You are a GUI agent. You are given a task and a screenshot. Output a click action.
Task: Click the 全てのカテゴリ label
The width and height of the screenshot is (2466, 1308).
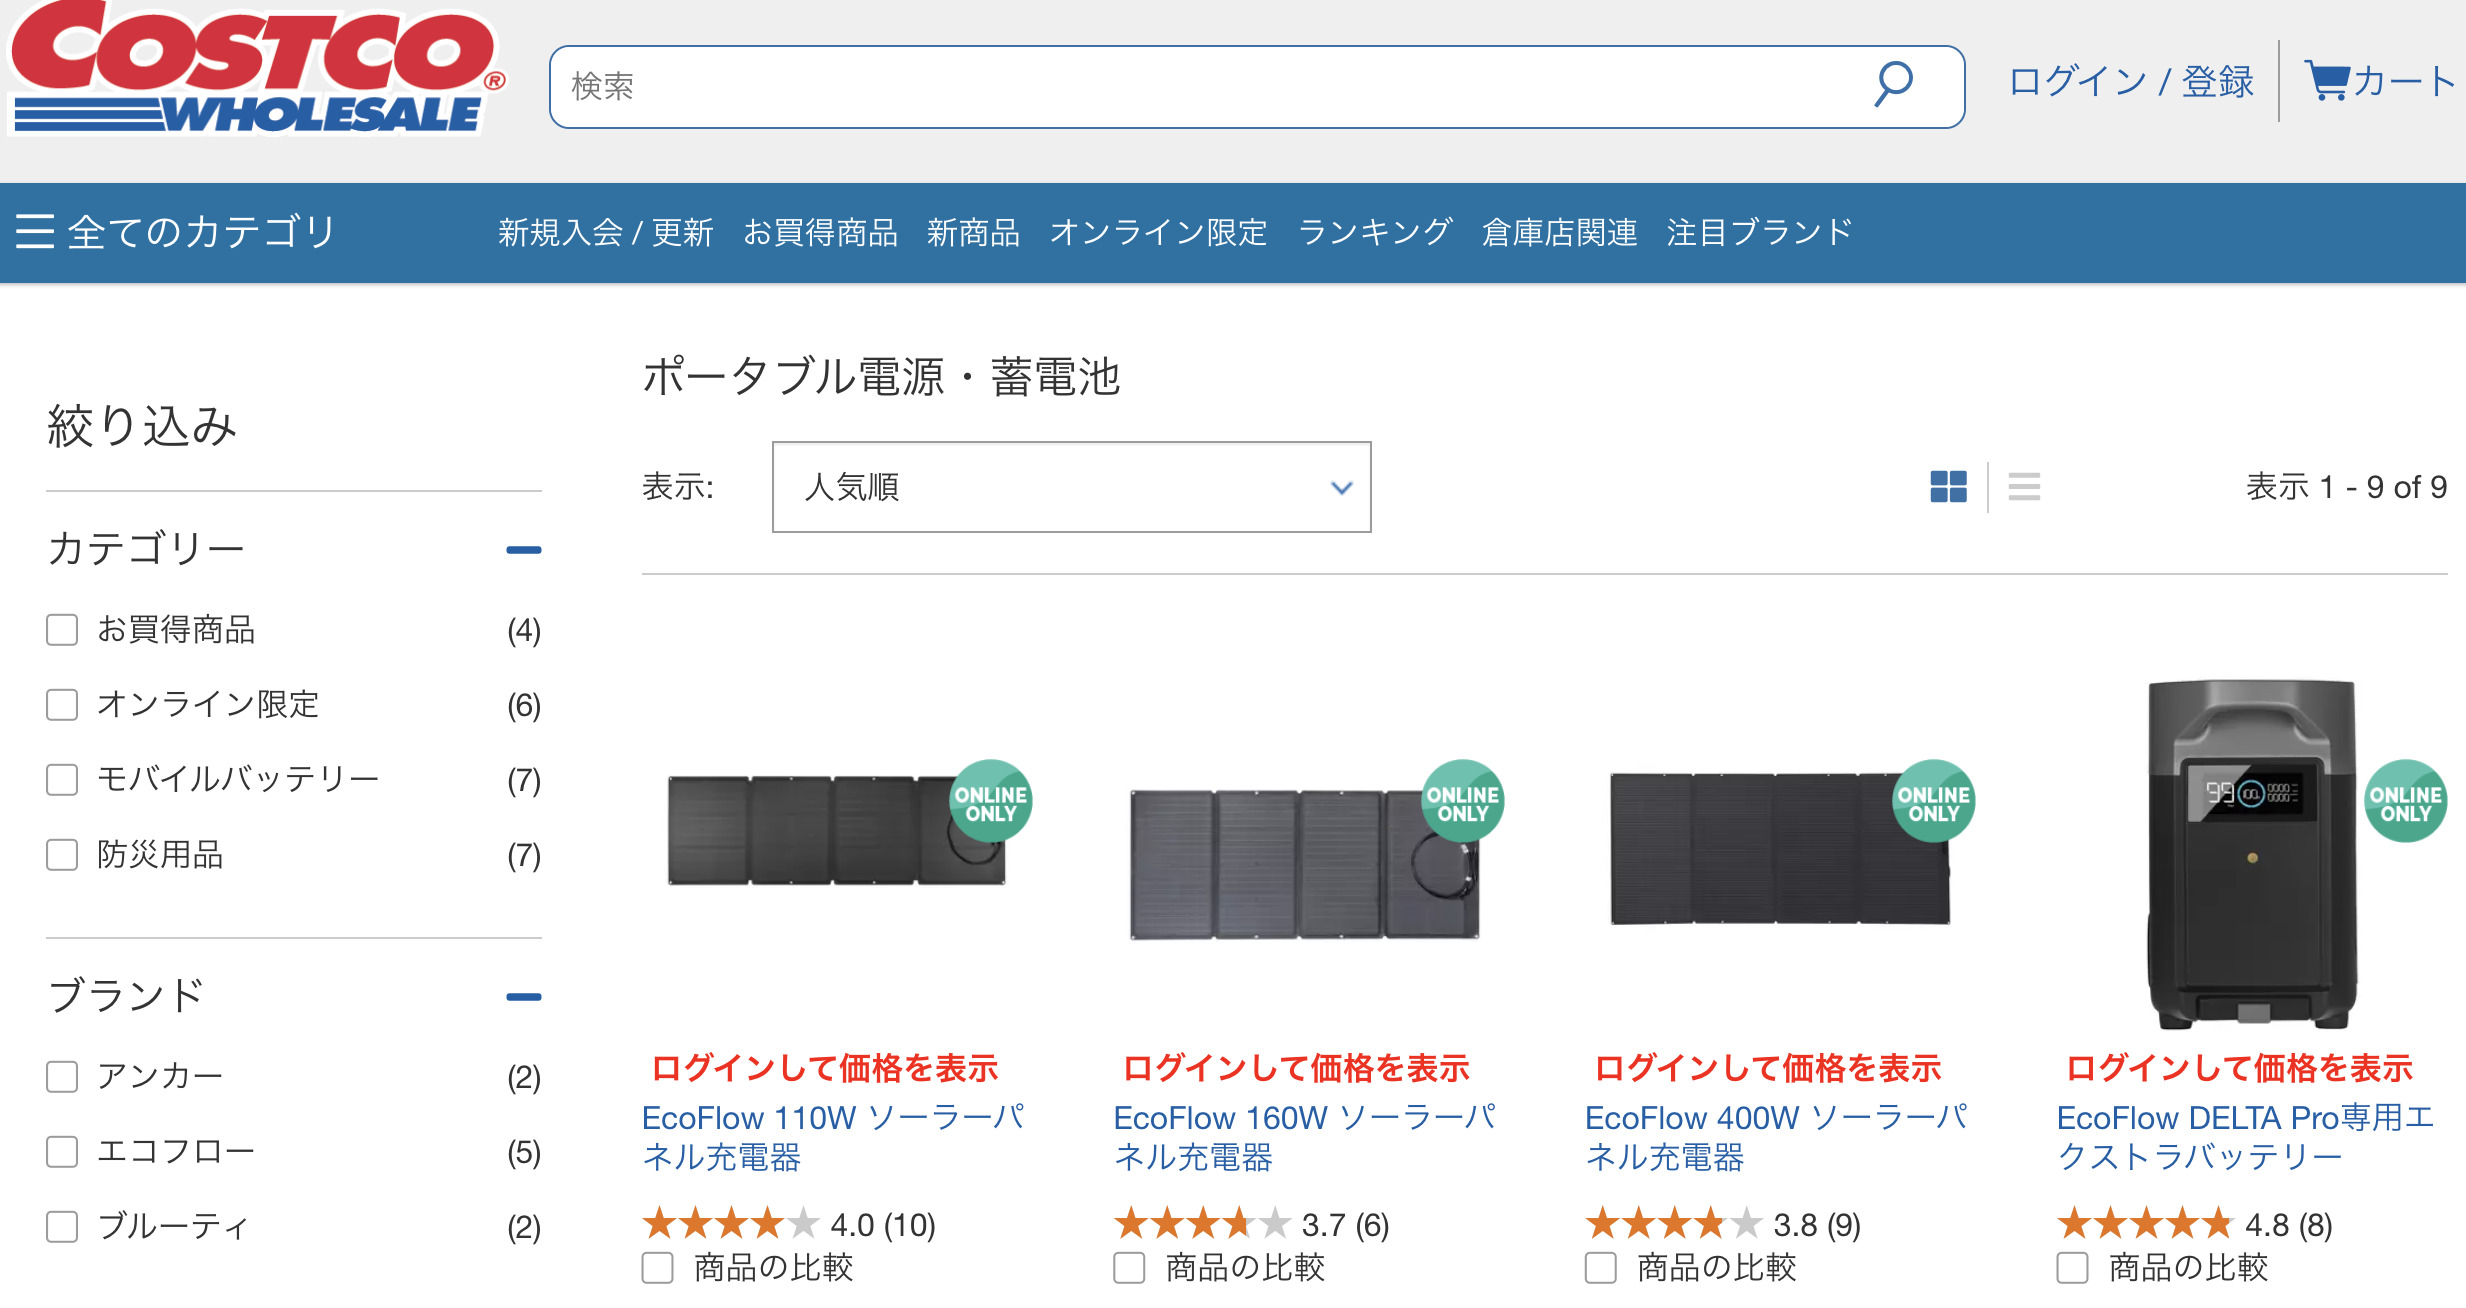point(201,231)
